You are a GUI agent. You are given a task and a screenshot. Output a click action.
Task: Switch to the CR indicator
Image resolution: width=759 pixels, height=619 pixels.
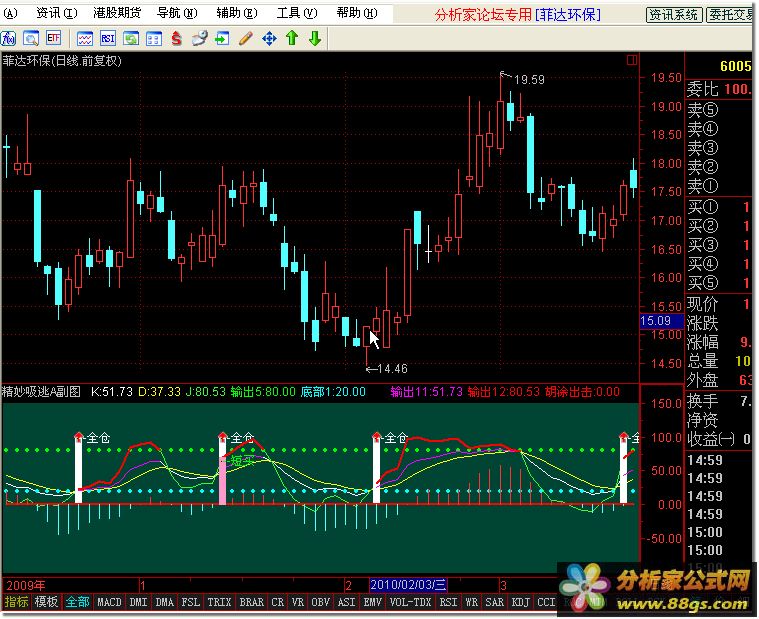point(278,602)
